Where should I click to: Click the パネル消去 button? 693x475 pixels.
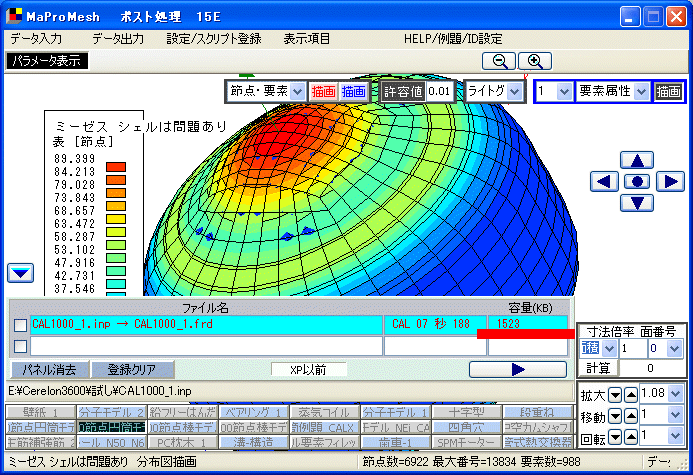[x=50, y=370]
